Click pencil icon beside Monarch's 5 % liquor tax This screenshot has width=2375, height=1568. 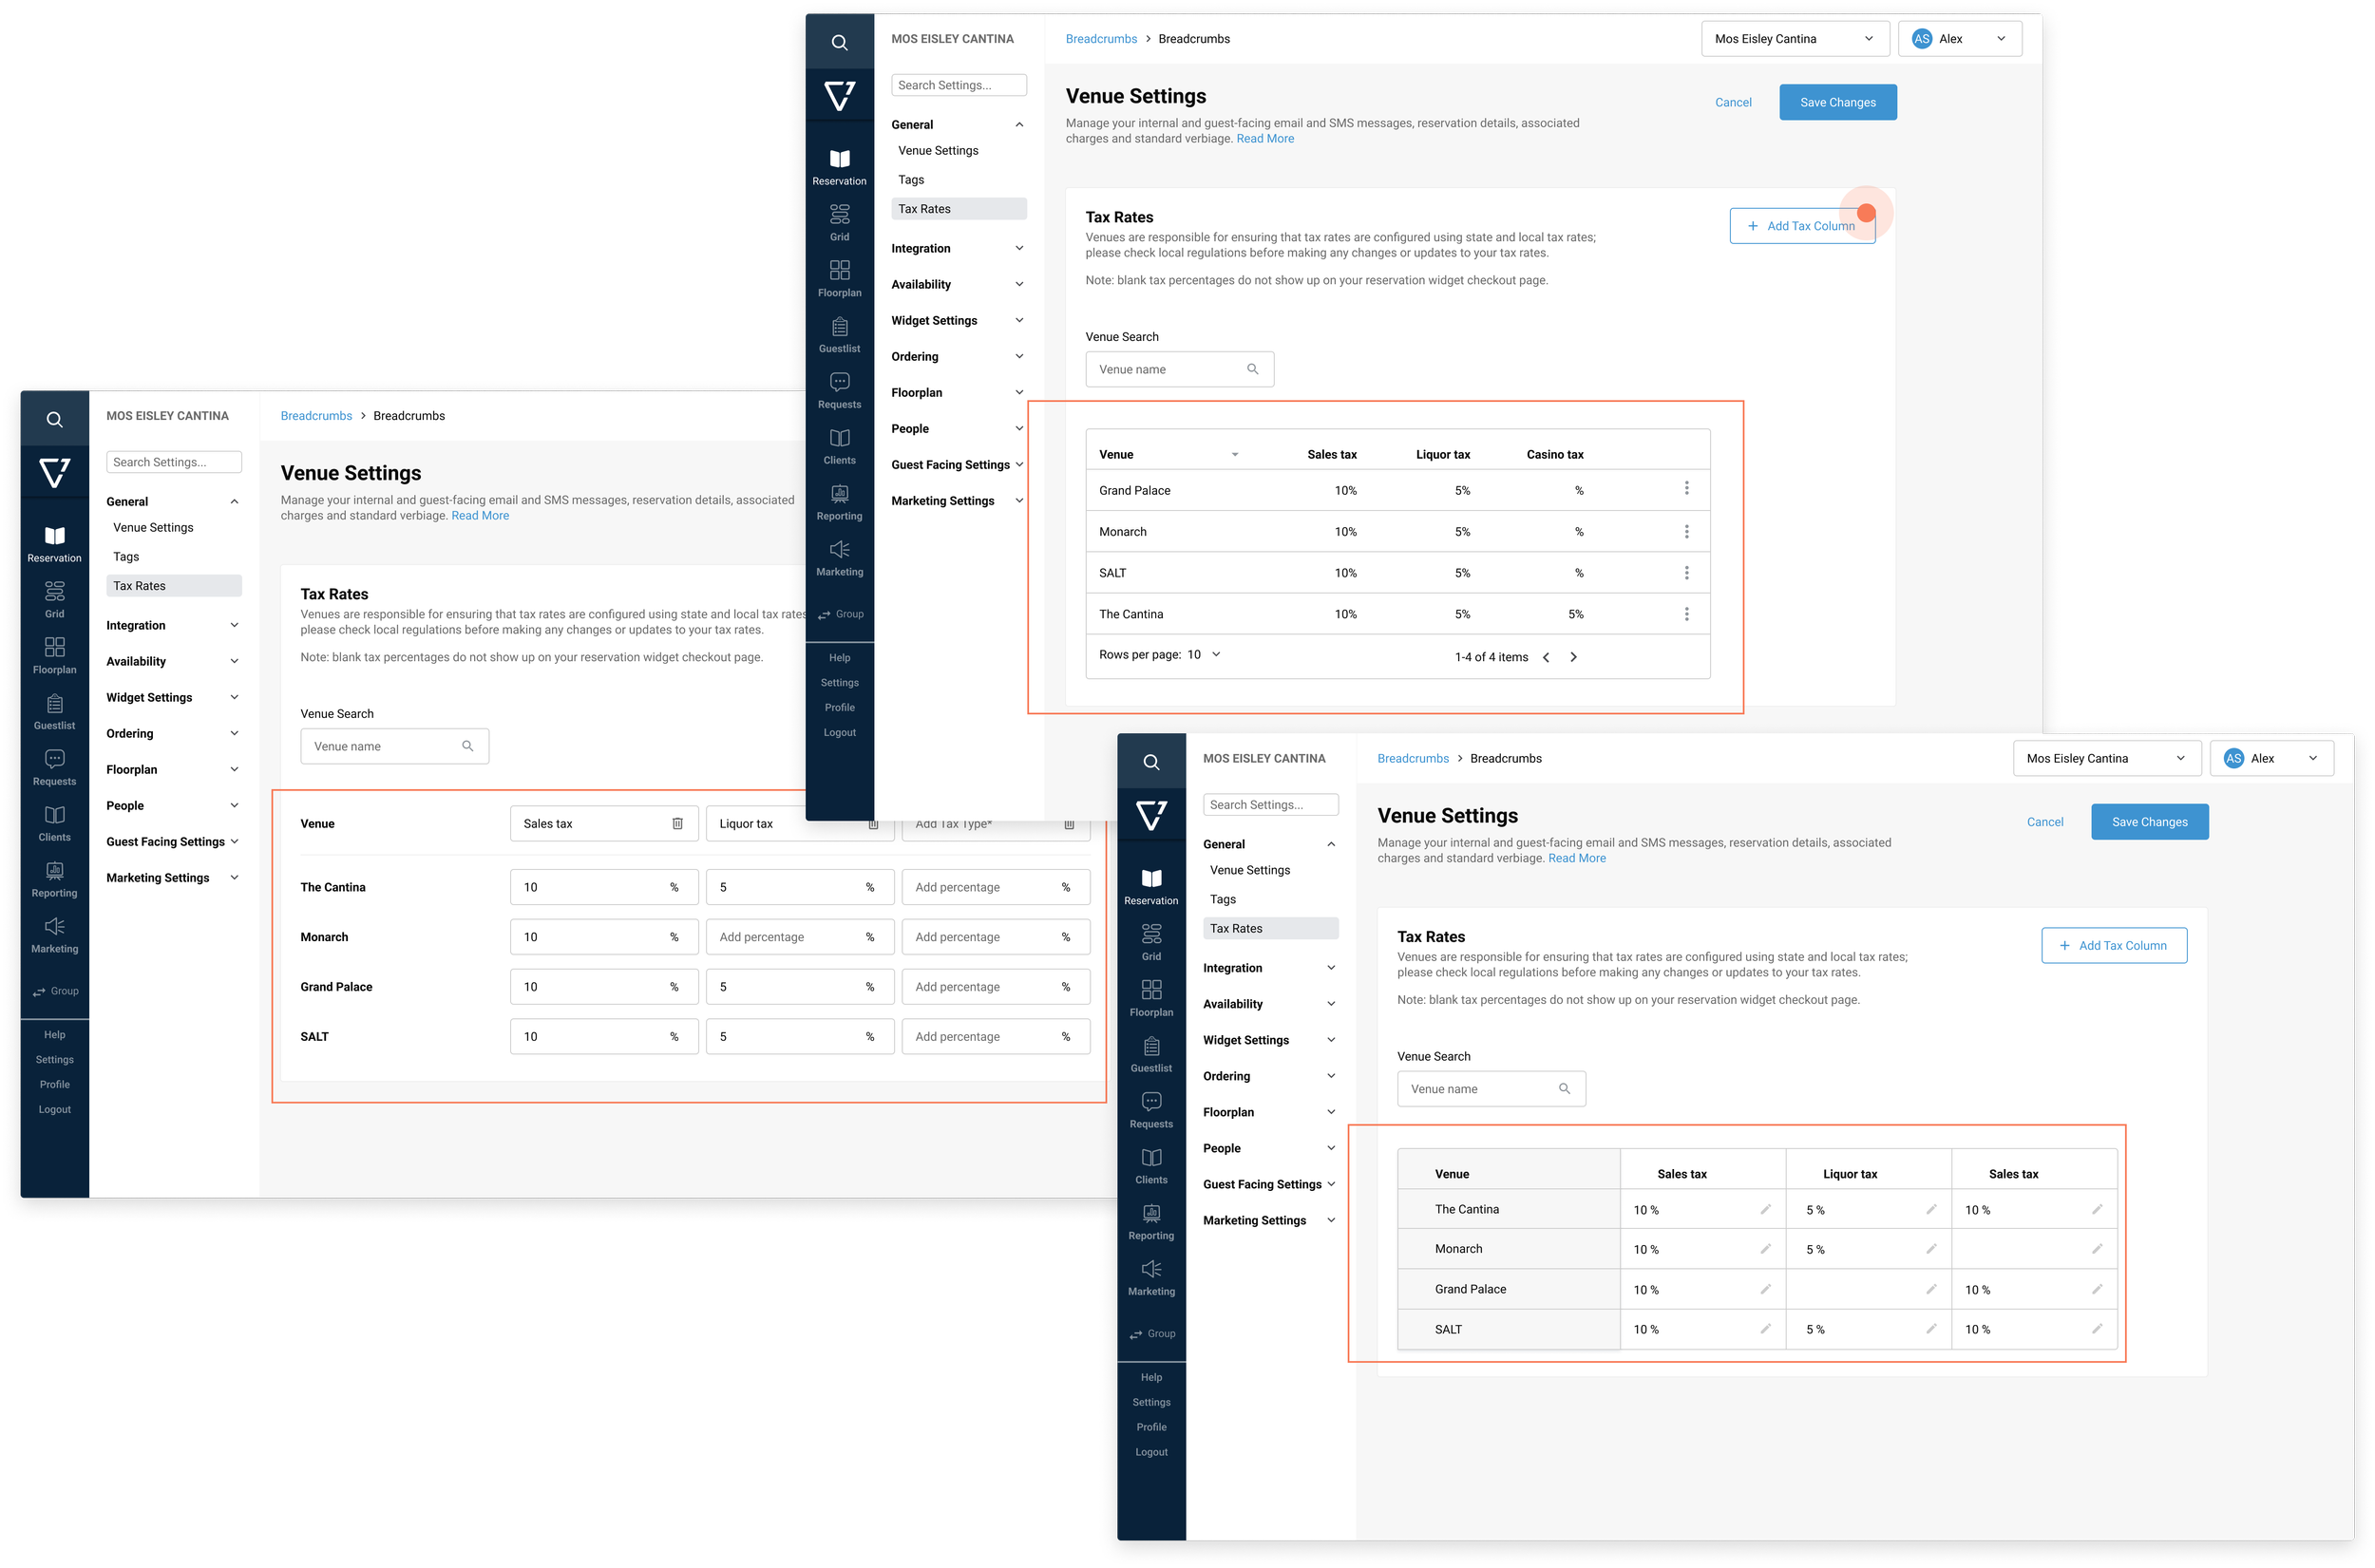[1931, 1248]
